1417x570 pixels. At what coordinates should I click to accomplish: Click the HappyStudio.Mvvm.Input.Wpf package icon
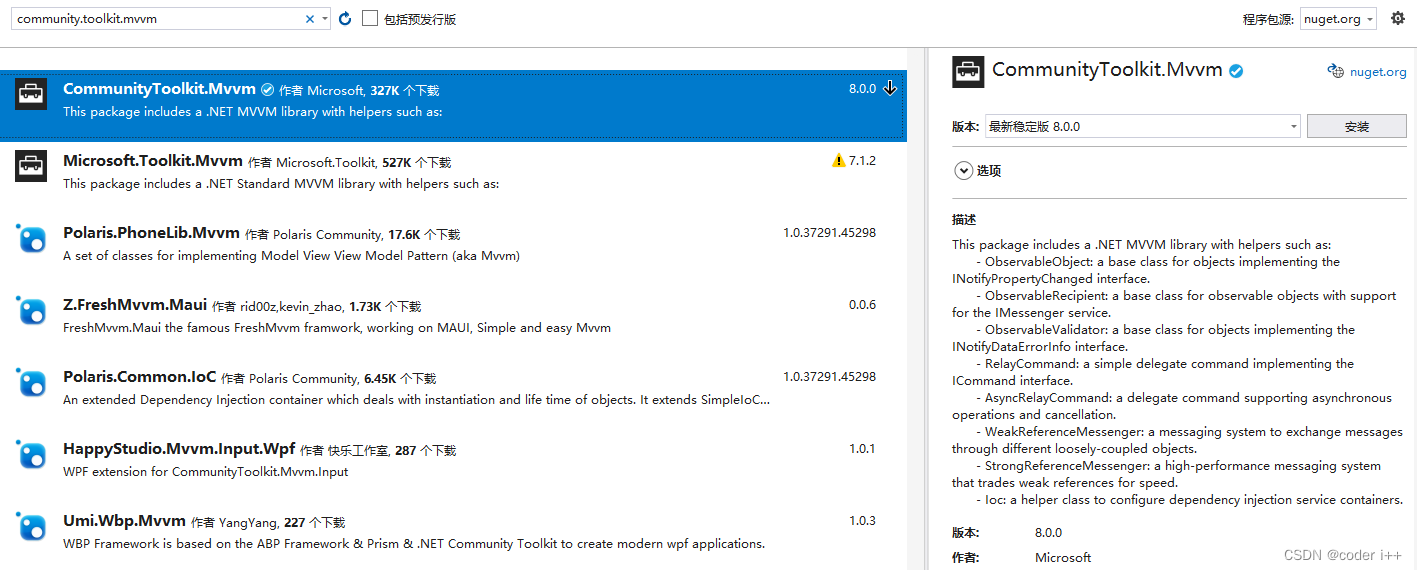click(31, 454)
